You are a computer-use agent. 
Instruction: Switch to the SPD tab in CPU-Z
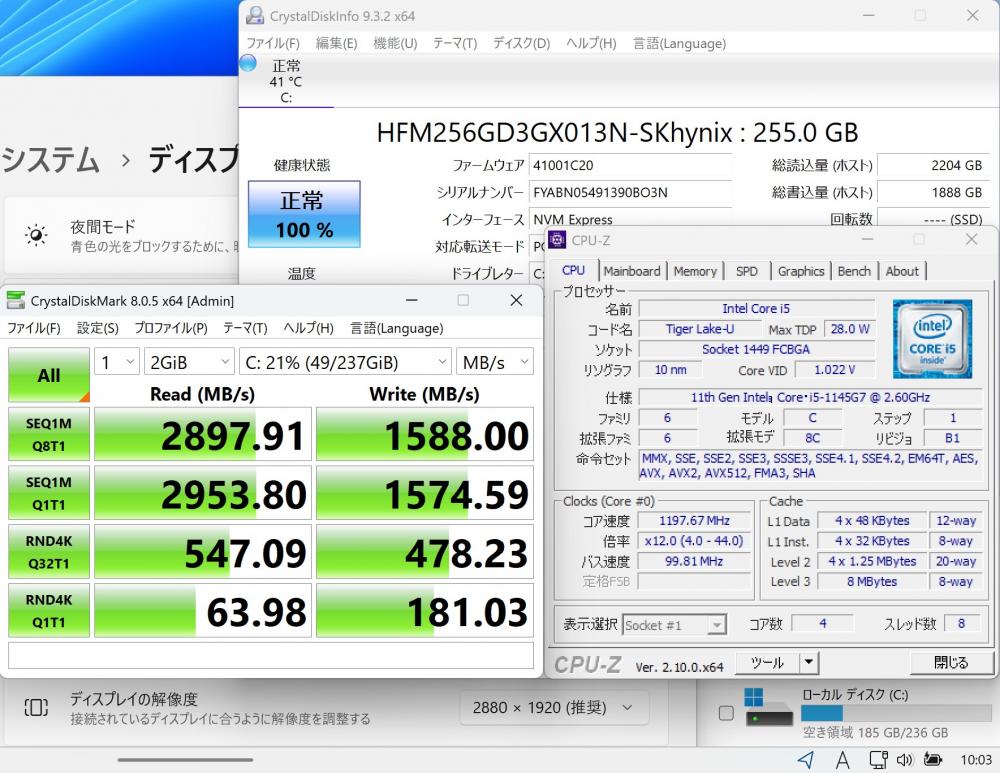(747, 271)
